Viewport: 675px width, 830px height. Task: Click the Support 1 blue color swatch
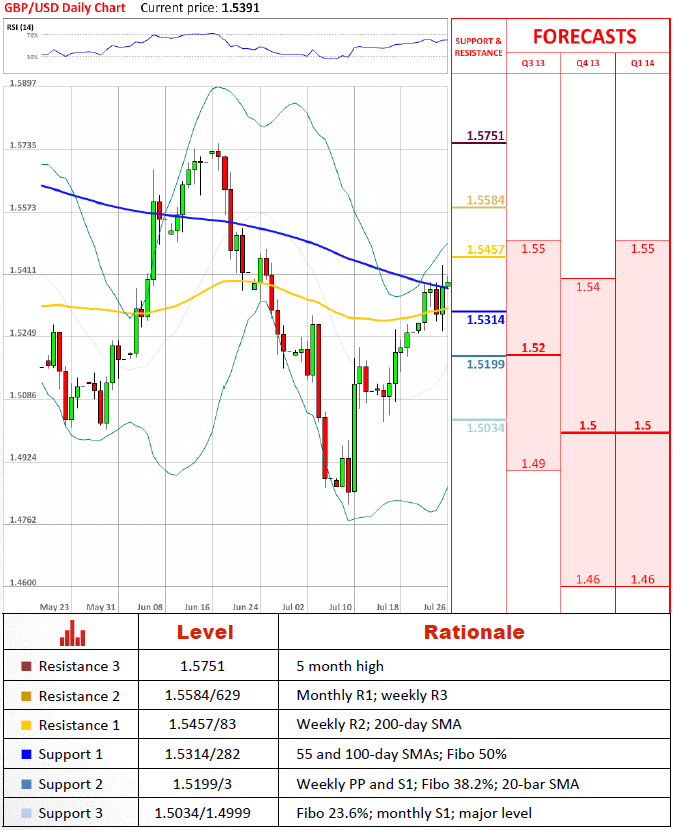[x=26, y=754]
